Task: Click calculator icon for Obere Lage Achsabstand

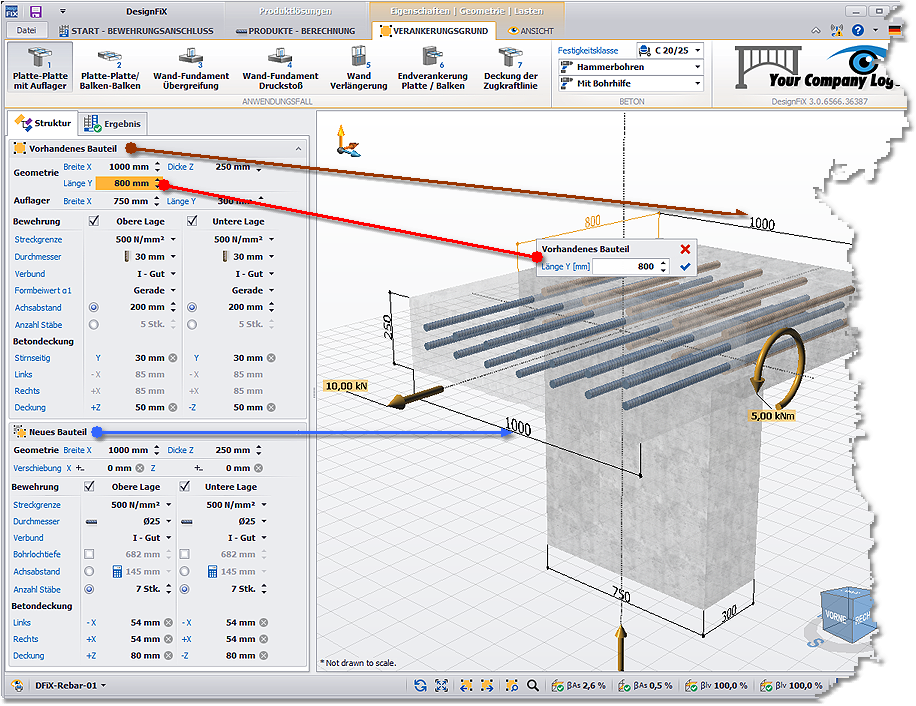Action: 117,572
